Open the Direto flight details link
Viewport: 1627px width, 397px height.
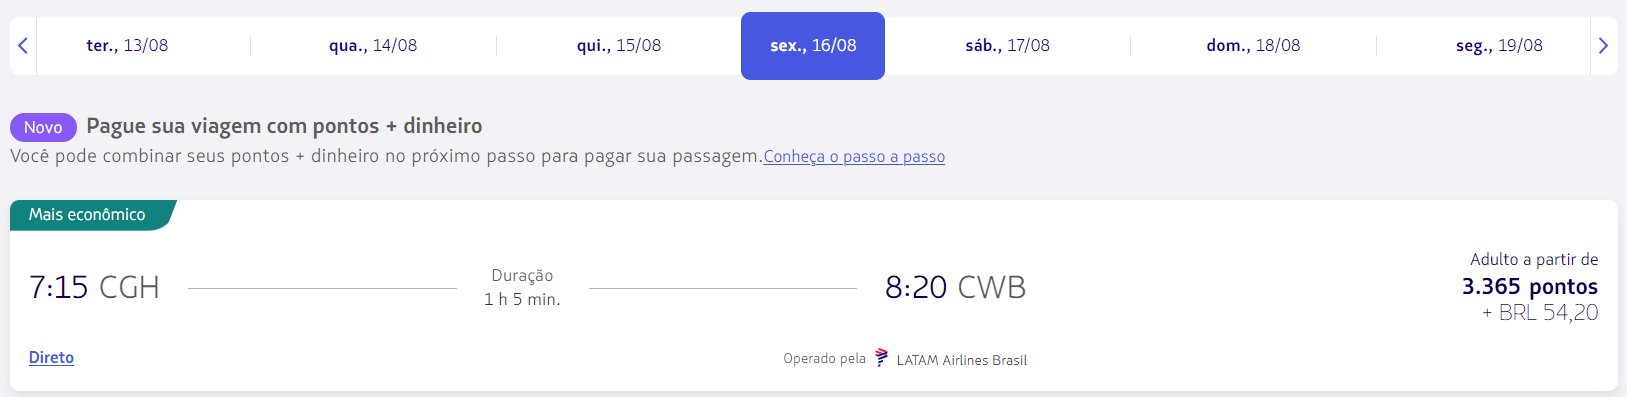click(x=51, y=357)
